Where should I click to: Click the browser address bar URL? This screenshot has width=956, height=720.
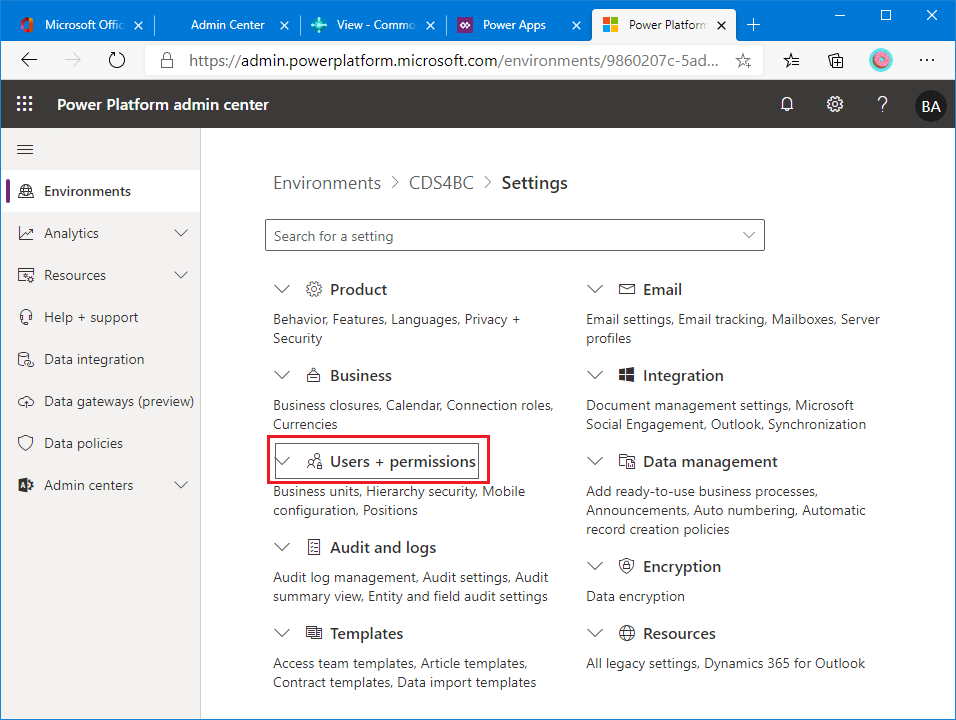point(453,60)
